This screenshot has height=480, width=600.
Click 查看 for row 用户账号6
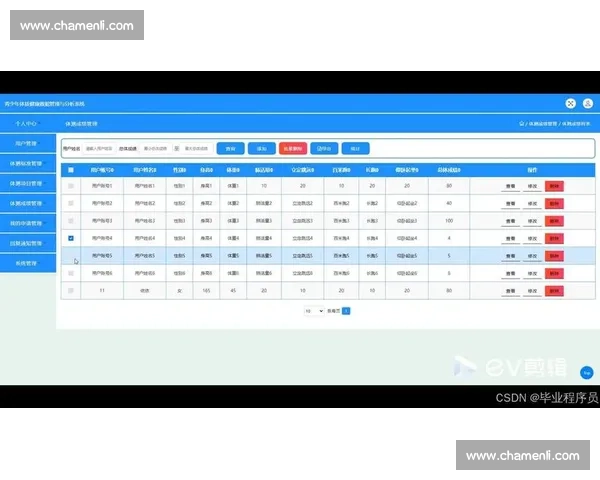point(510,274)
